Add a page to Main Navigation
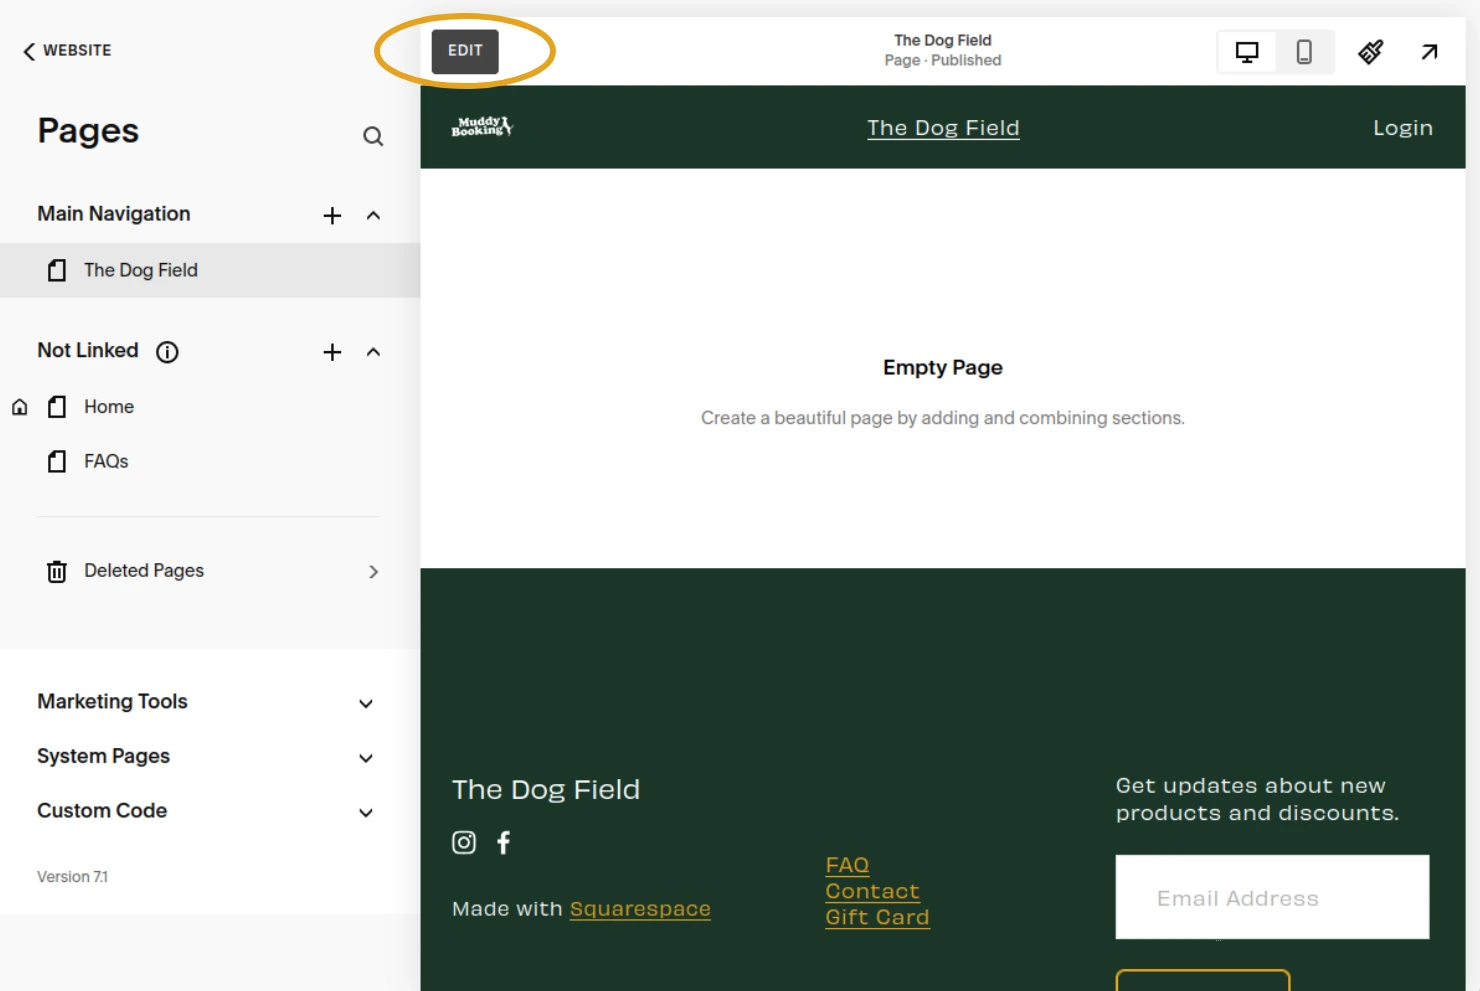 (x=331, y=214)
